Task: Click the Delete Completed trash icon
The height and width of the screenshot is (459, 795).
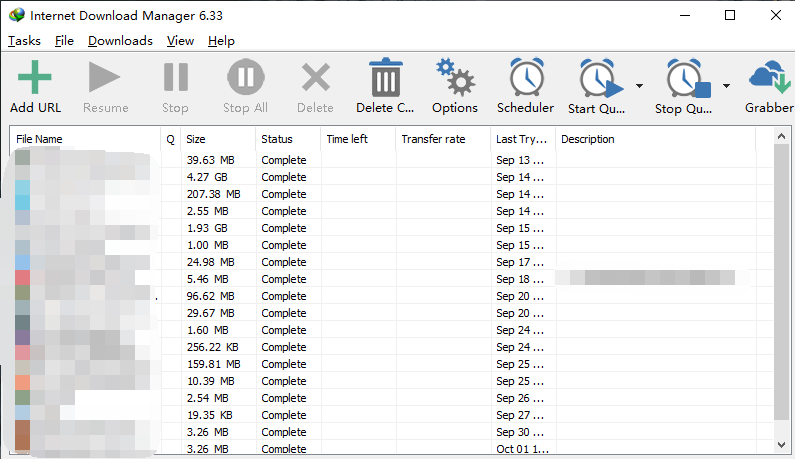Action: 385,78
